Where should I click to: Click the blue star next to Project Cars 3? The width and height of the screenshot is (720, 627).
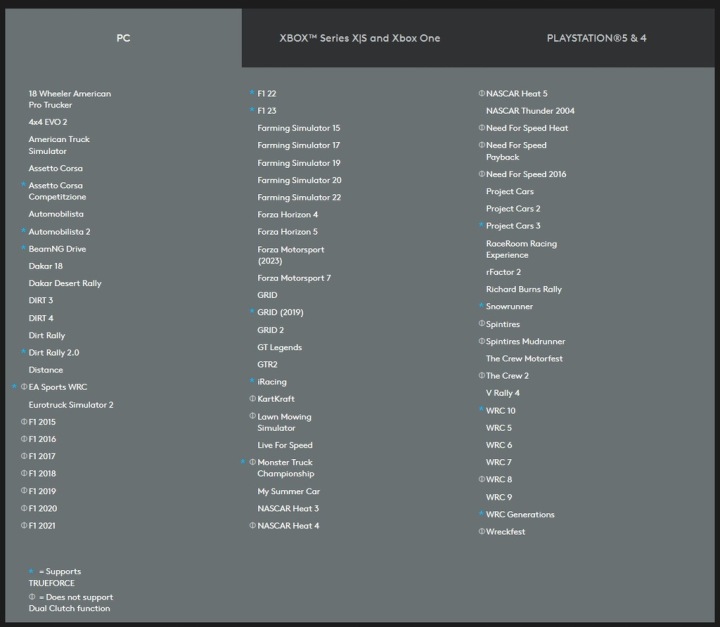[481, 225]
